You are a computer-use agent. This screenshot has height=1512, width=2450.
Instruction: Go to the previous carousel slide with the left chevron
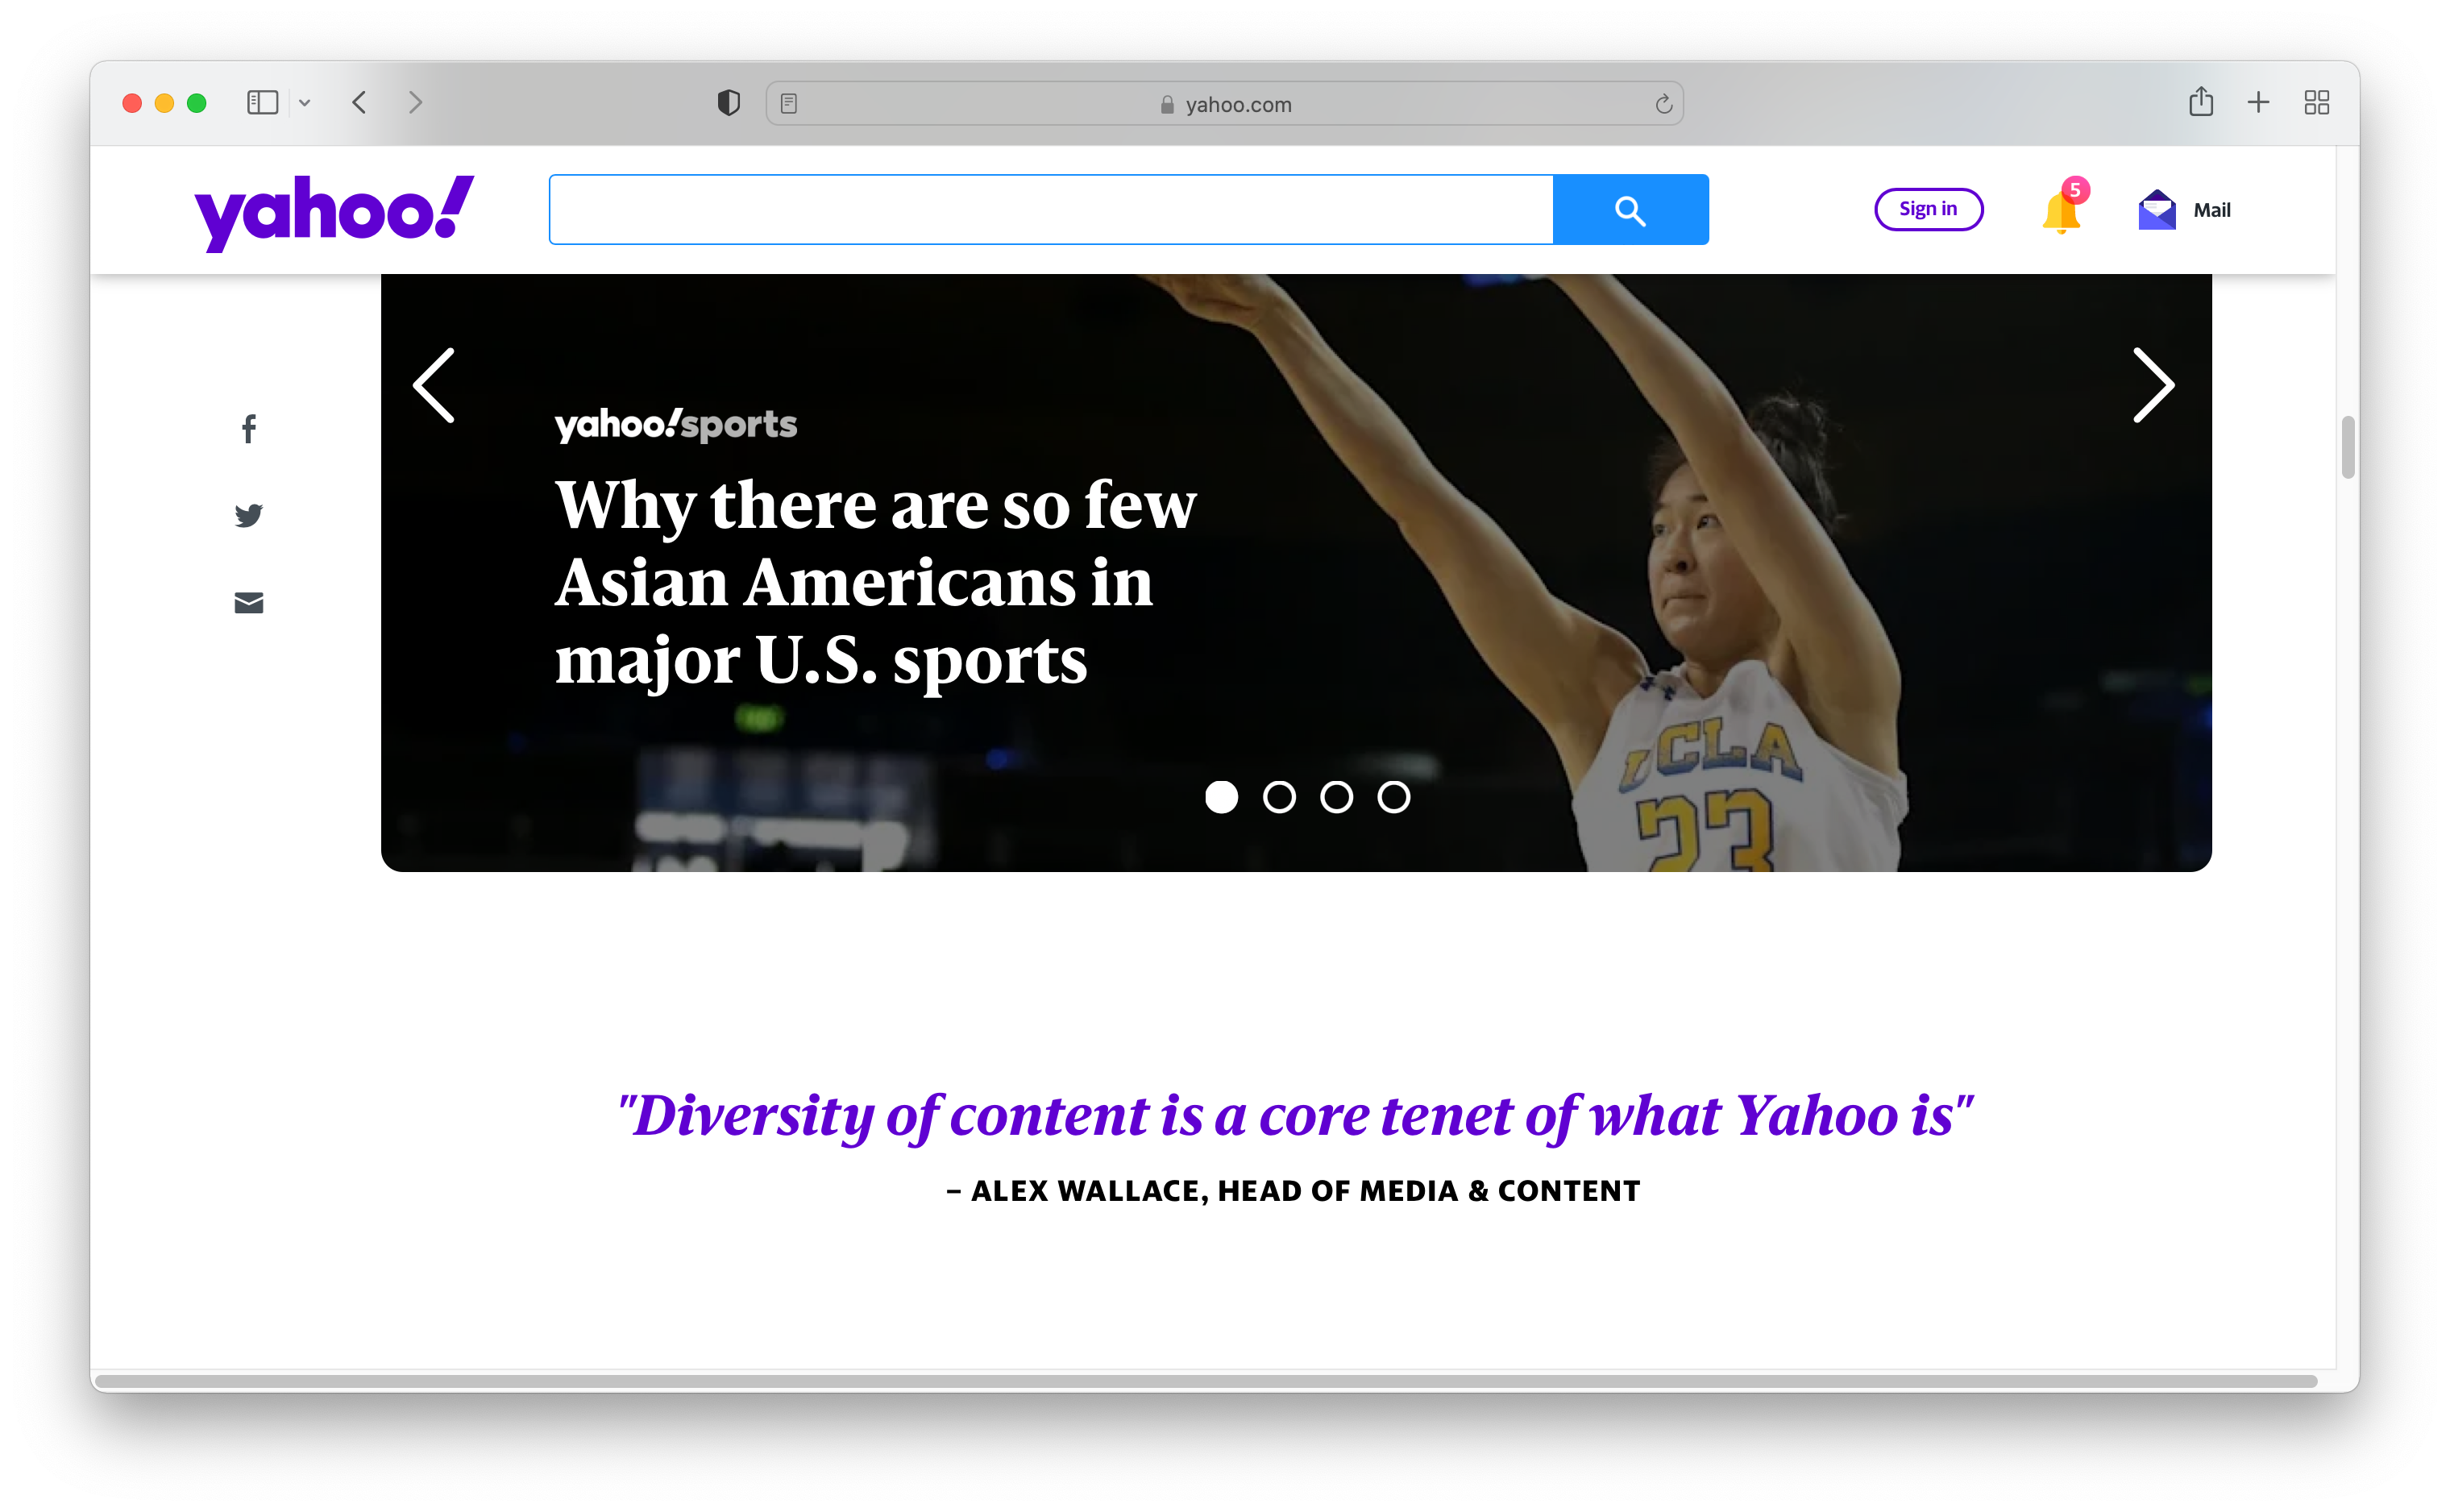click(435, 386)
